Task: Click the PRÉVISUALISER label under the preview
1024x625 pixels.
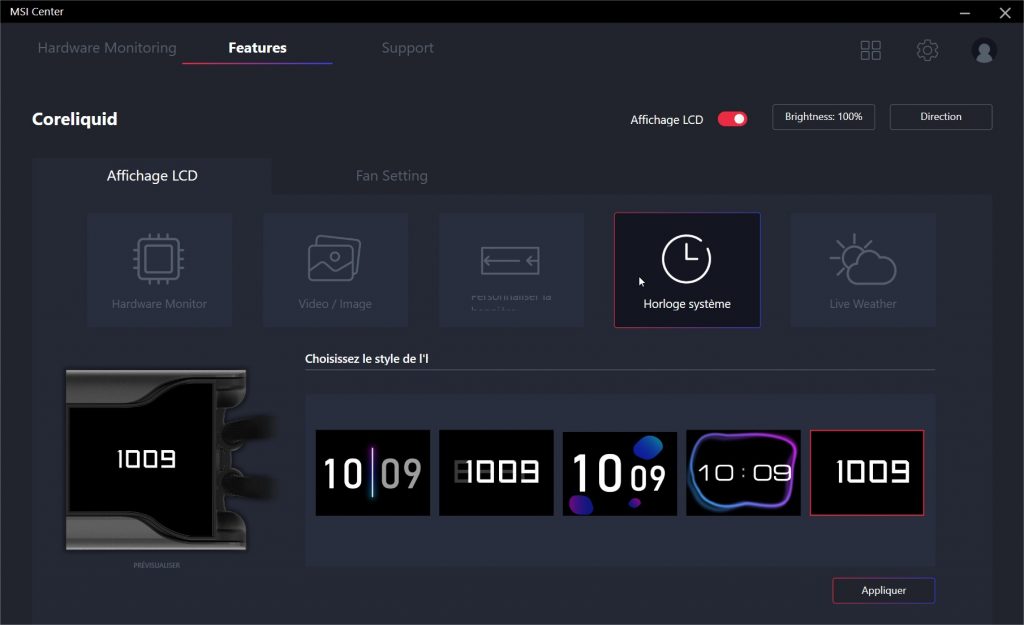Action: point(157,565)
